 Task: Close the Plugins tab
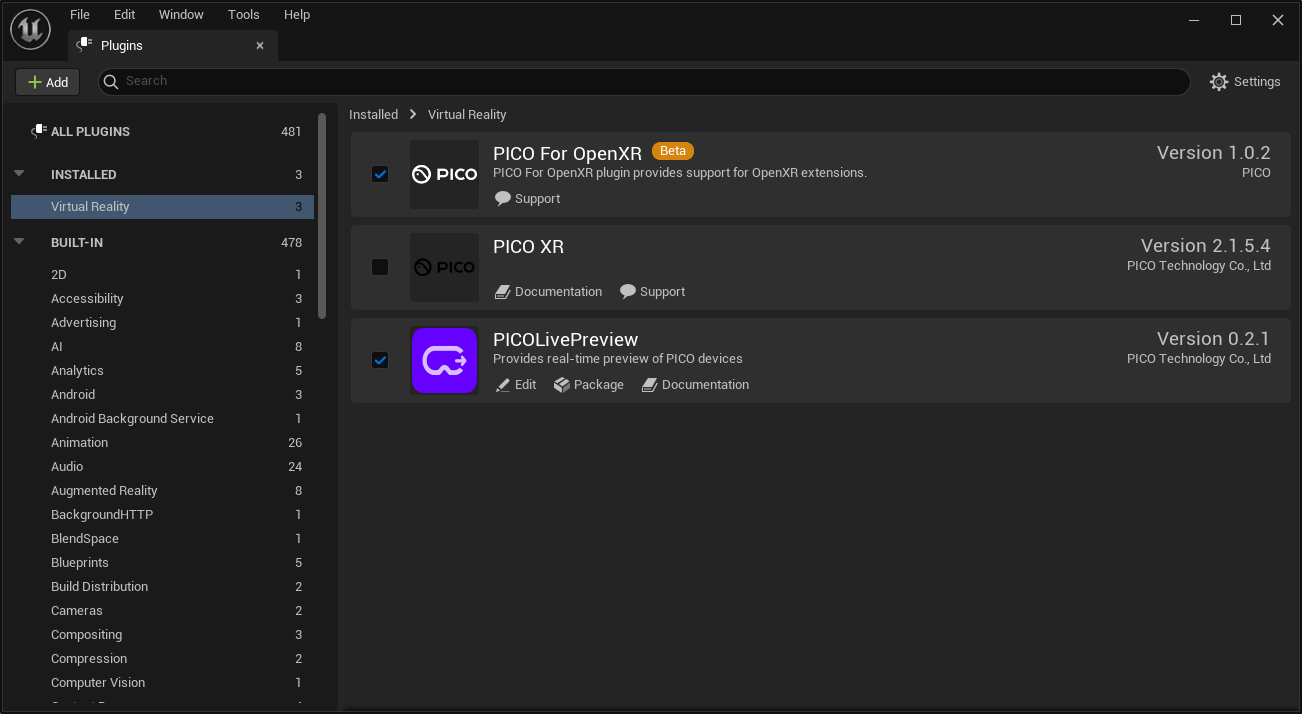pyautogui.click(x=260, y=45)
